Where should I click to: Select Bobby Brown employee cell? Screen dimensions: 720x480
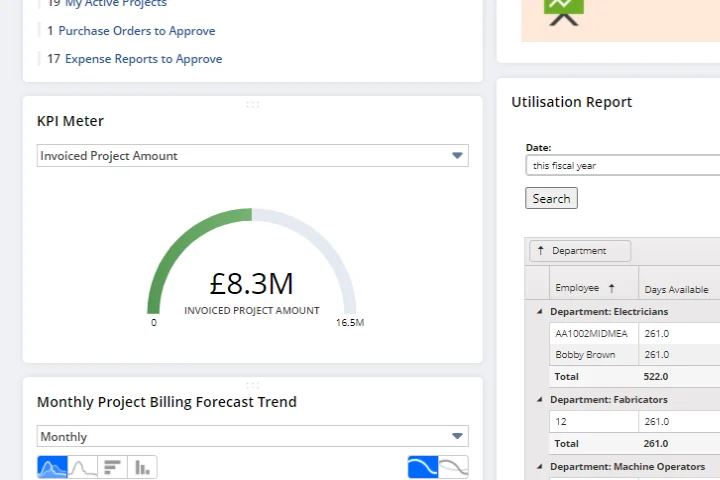pos(594,355)
